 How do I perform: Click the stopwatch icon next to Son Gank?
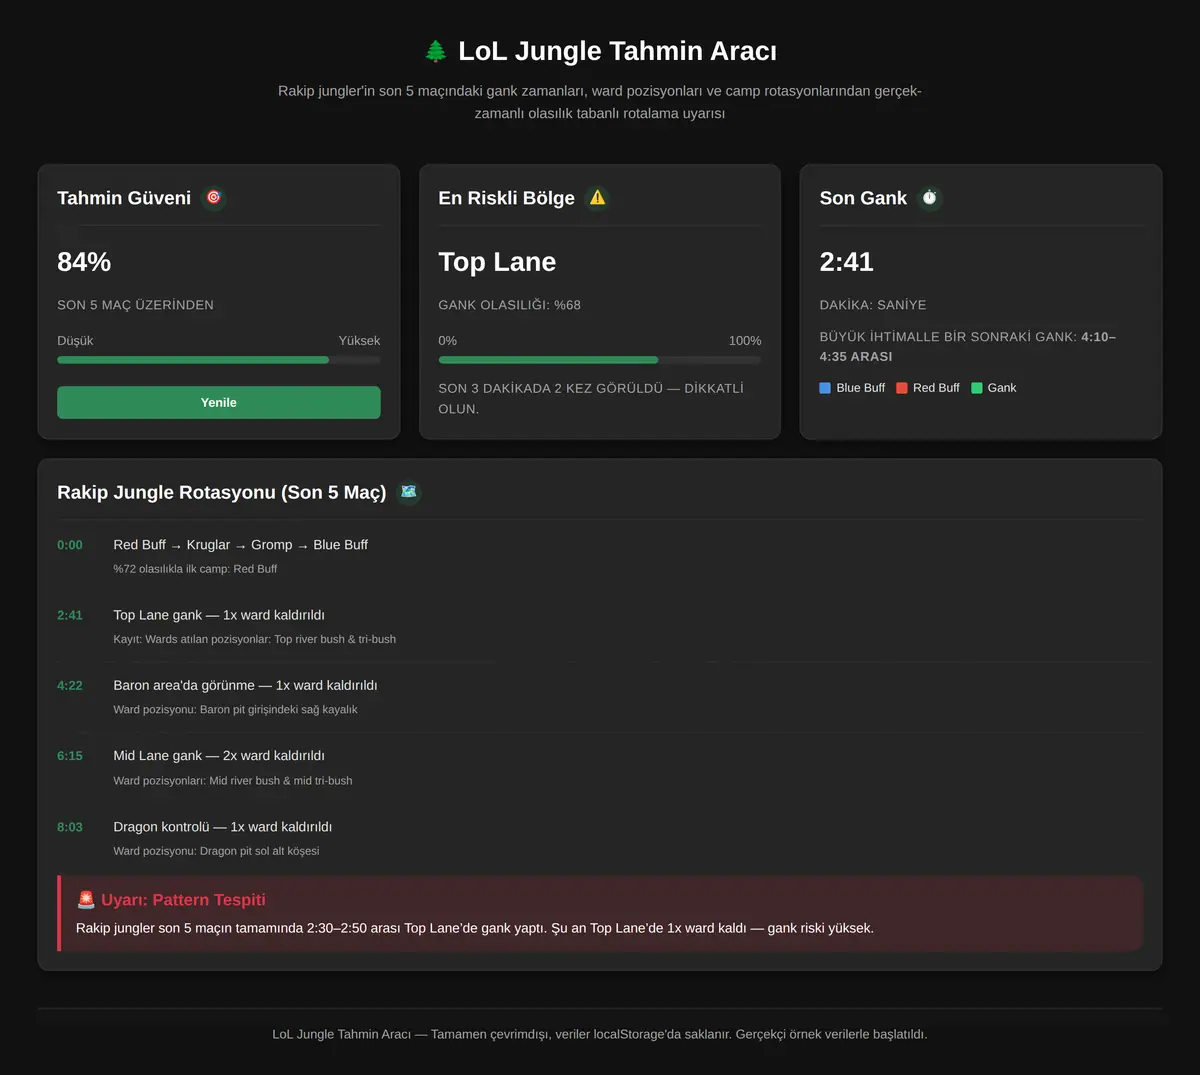tap(929, 198)
